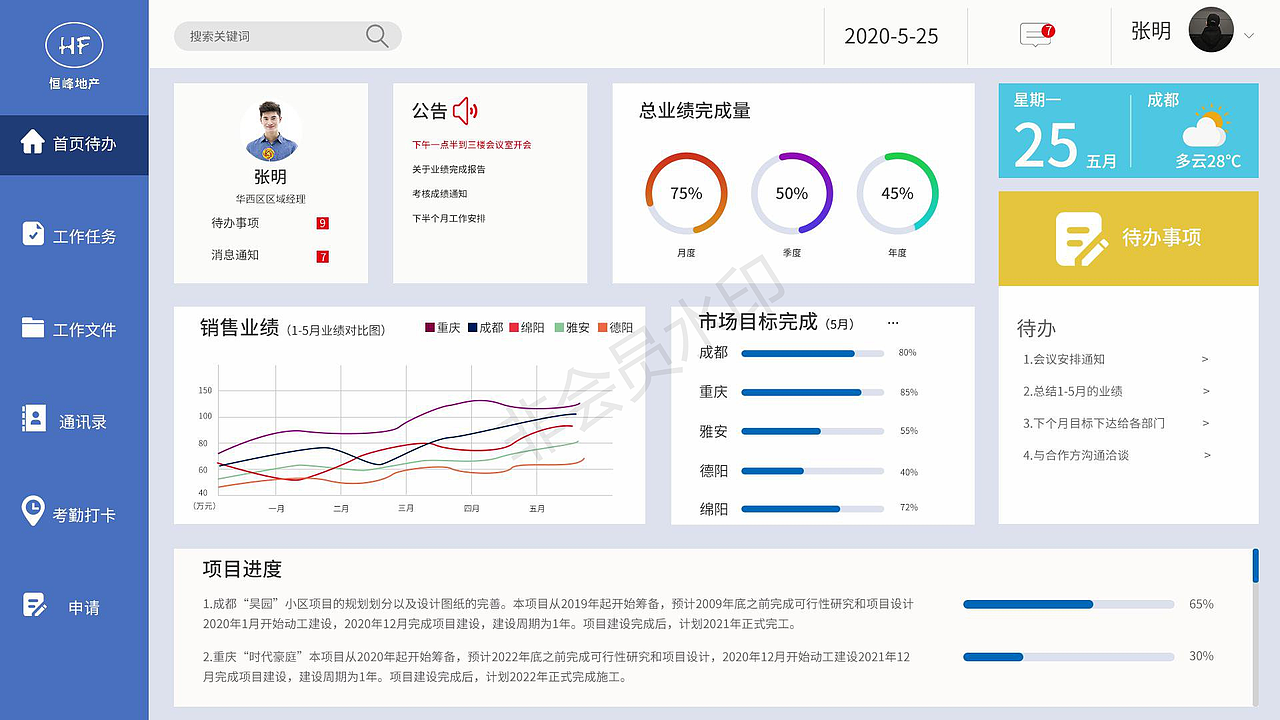Open the message notification icon with badge
This screenshot has height=720, width=1280.
1036,35
